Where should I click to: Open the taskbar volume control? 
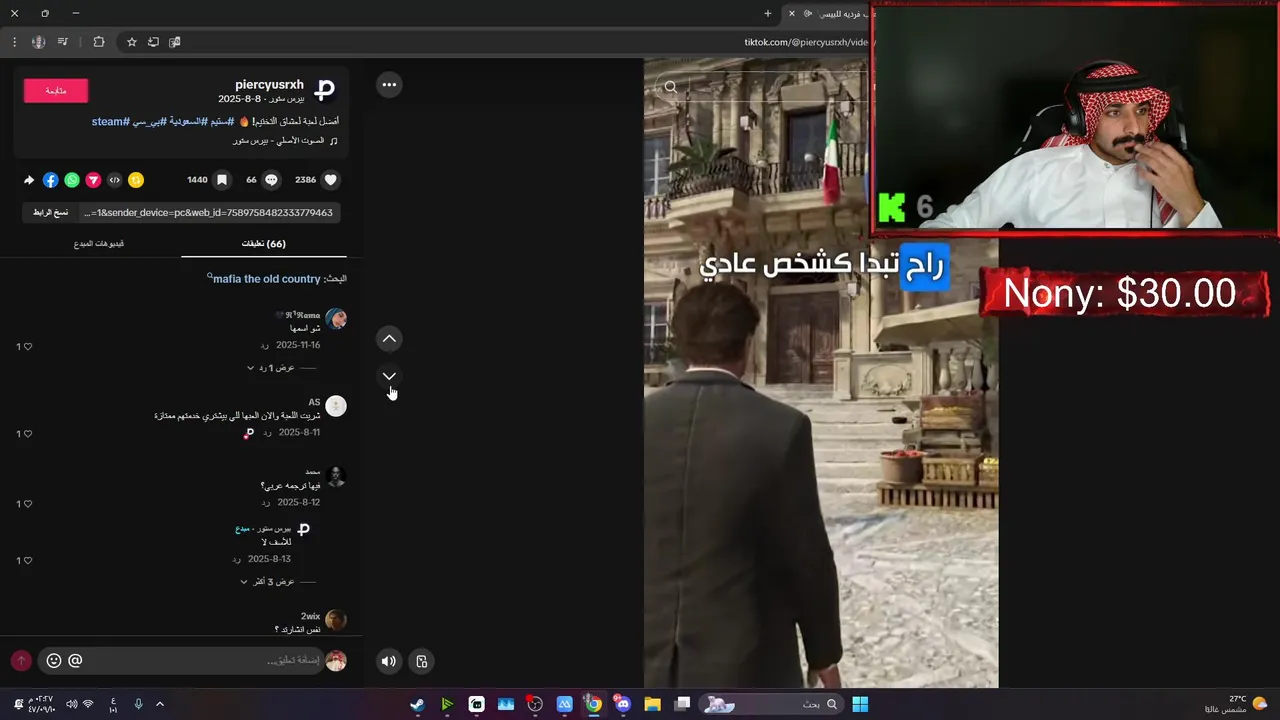(x=71, y=704)
